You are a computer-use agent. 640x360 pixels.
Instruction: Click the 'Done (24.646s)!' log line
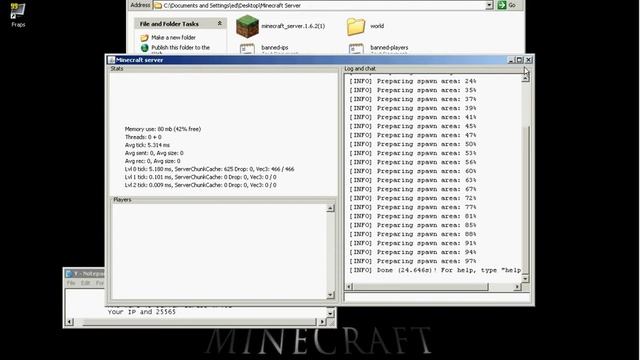pos(435,270)
